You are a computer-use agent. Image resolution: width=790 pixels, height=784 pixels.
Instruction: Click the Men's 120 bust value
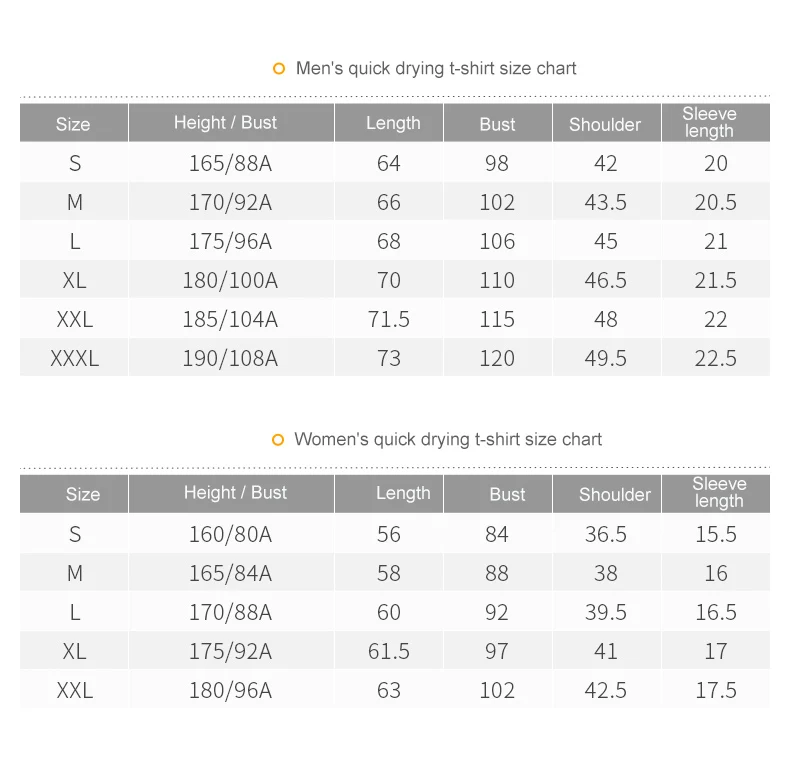pyautogui.click(x=497, y=358)
